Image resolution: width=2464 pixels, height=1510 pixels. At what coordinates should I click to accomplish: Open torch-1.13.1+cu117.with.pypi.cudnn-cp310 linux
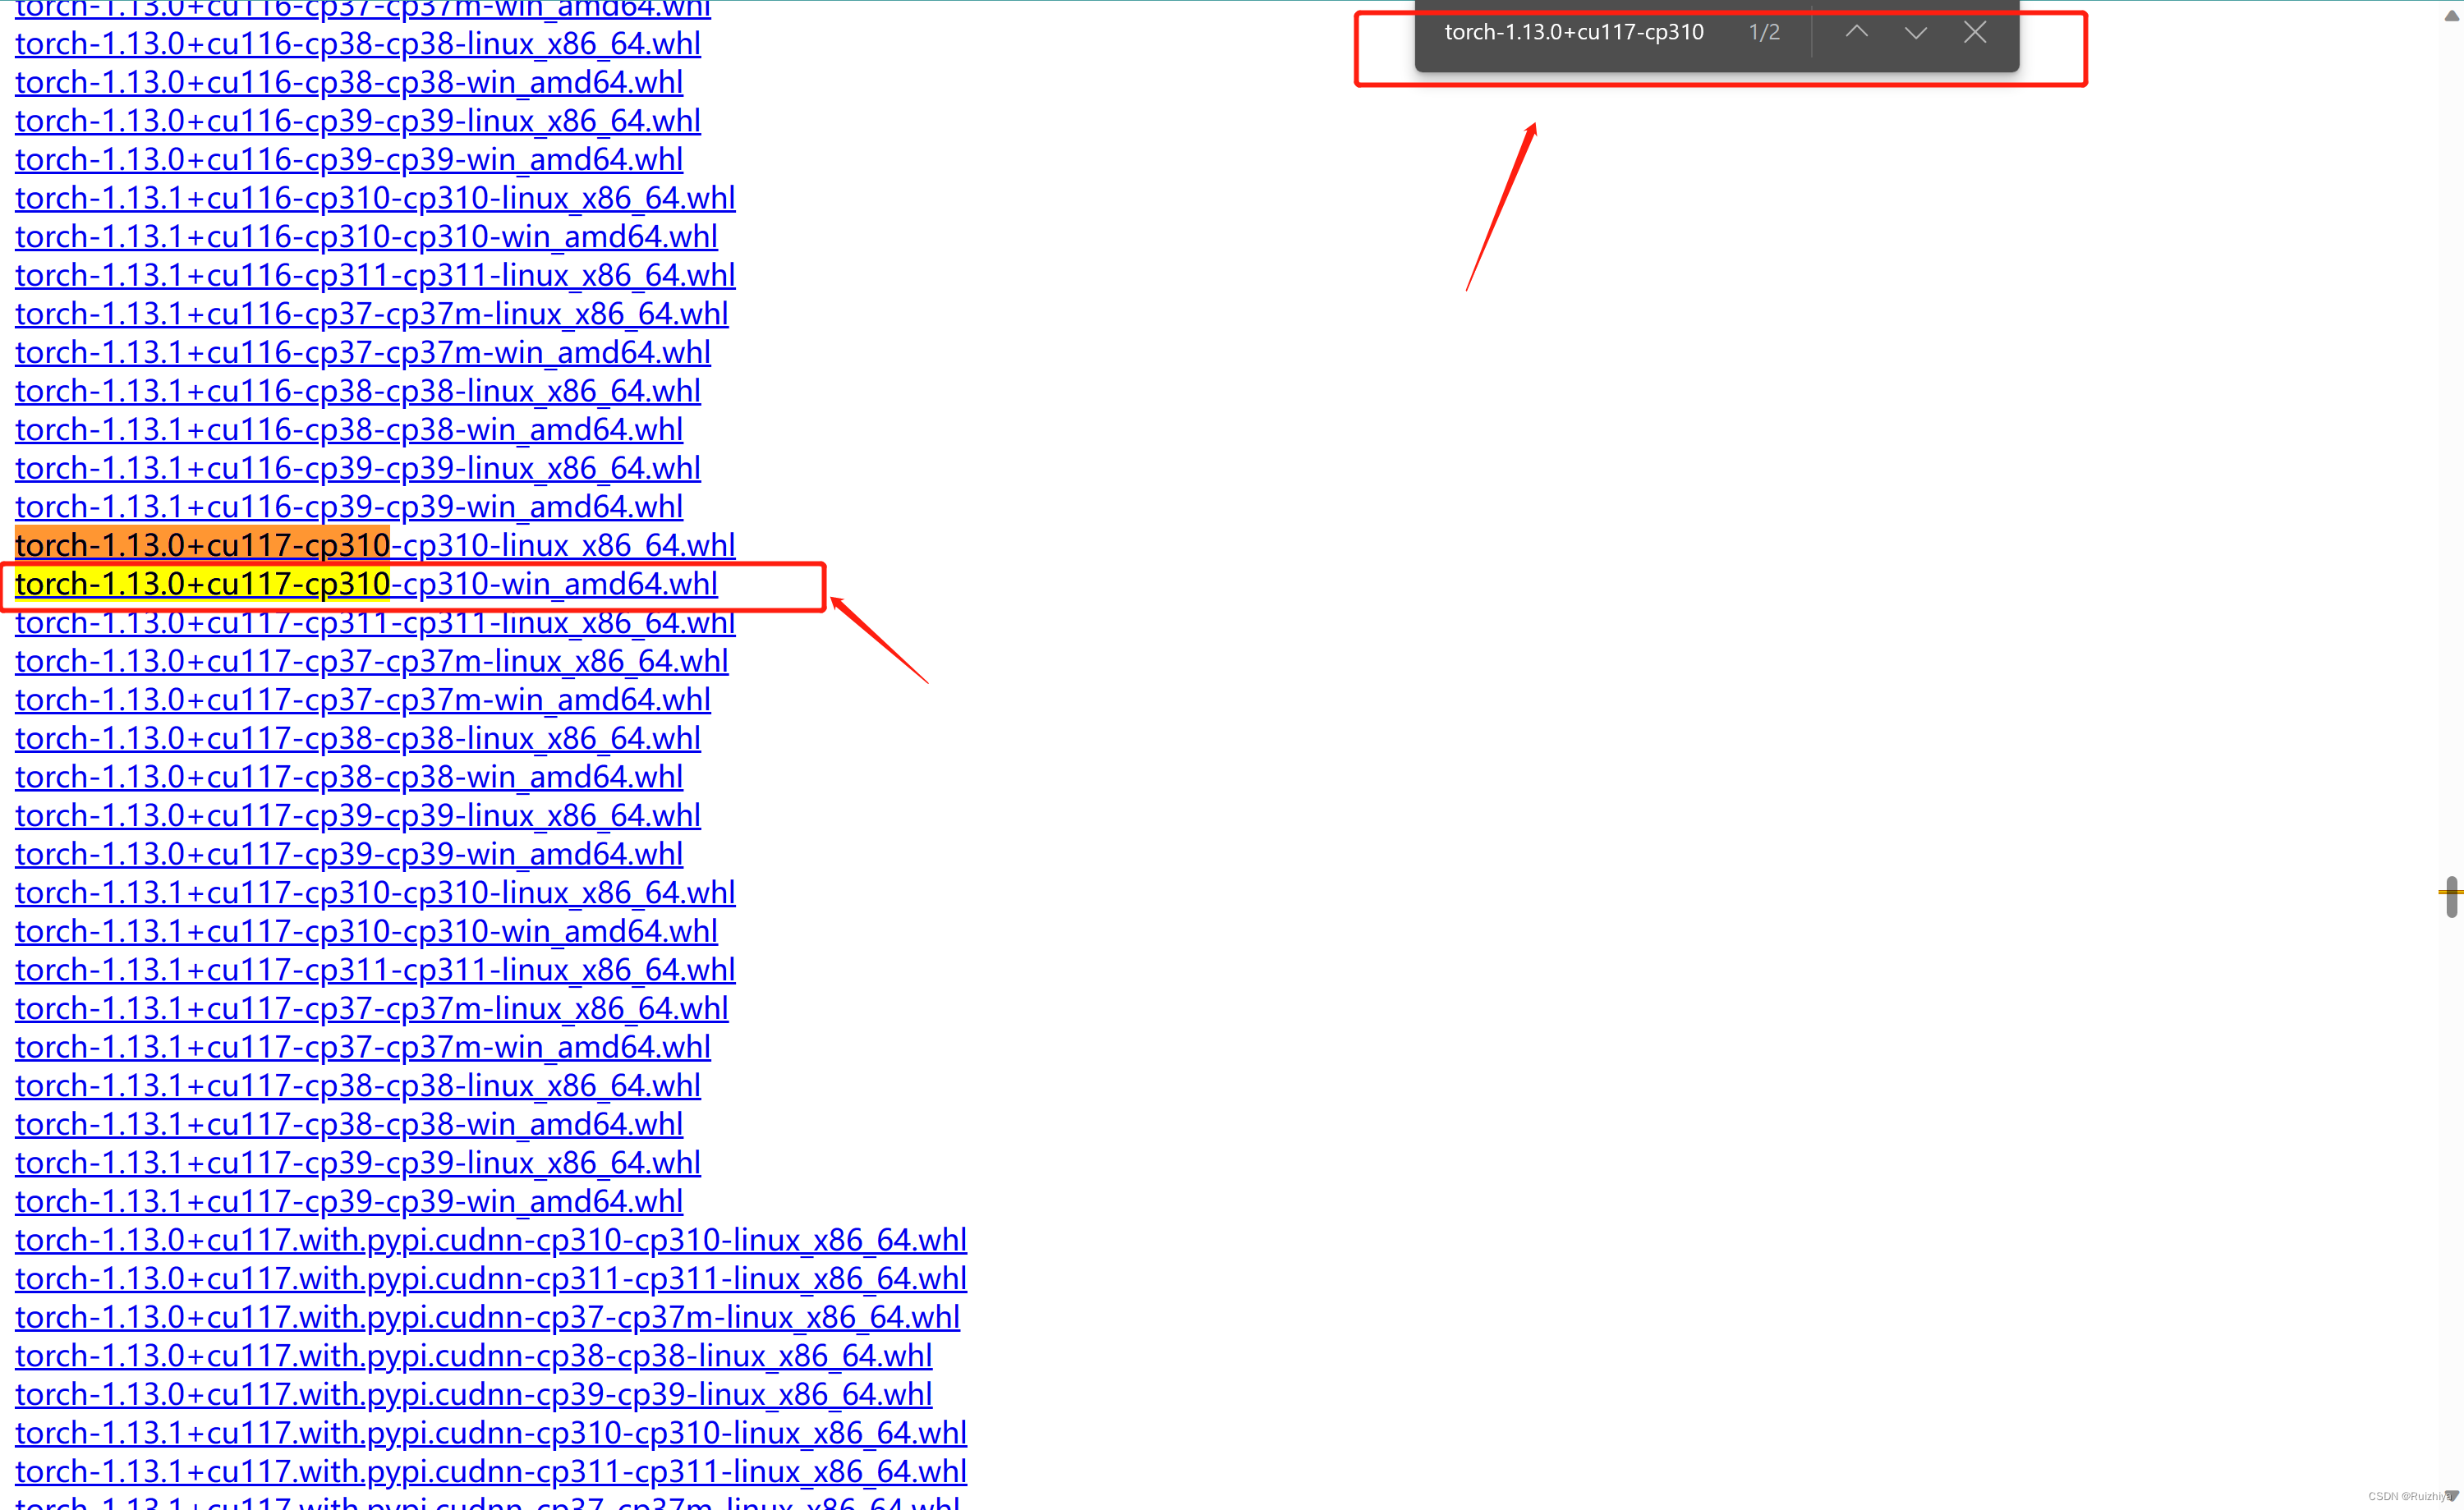pyautogui.click(x=493, y=1433)
